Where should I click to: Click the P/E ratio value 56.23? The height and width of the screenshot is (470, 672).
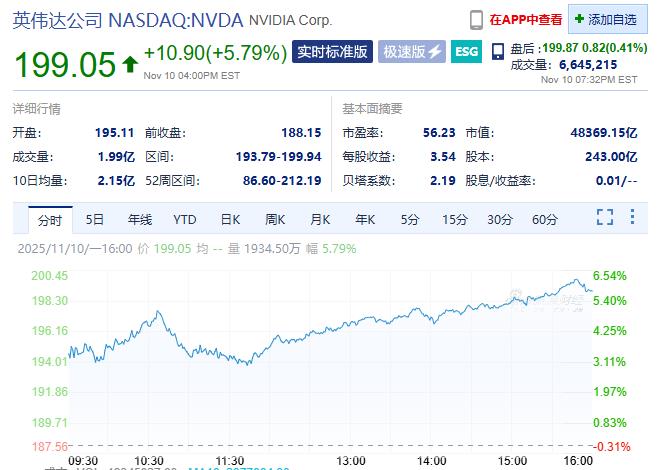coord(439,133)
